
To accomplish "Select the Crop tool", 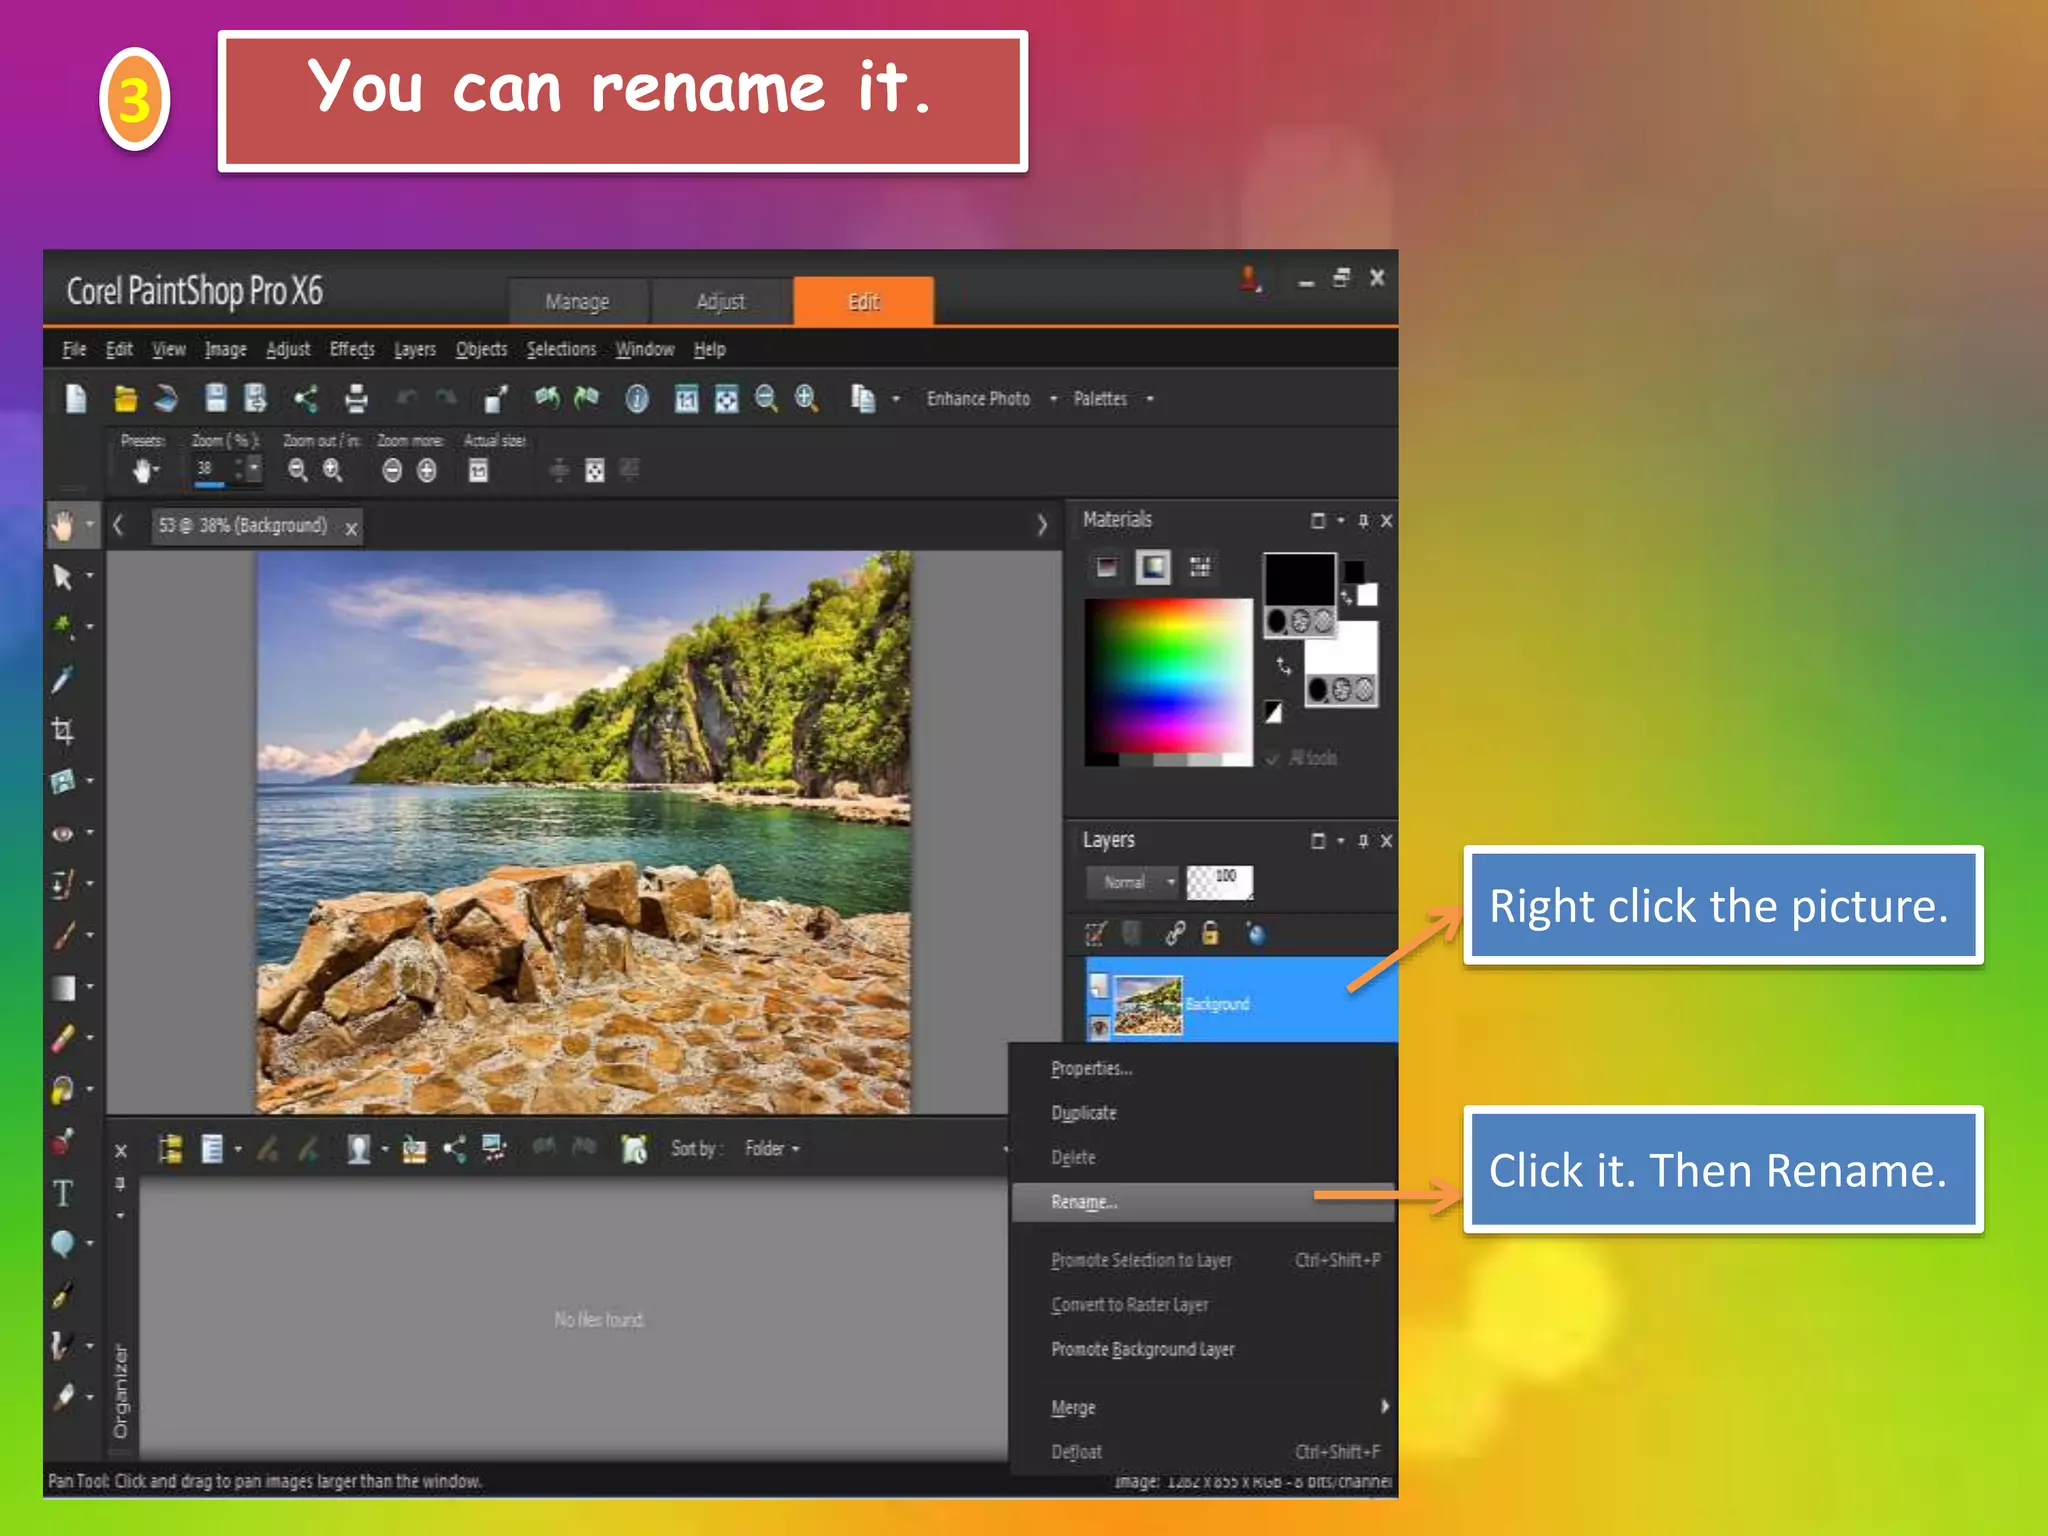I will 62,730.
